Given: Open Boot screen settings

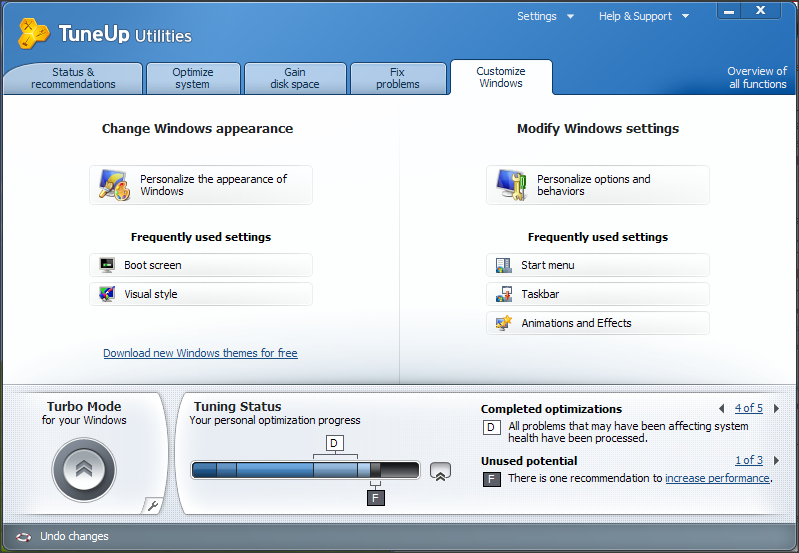Looking at the screenshot, I should point(201,265).
